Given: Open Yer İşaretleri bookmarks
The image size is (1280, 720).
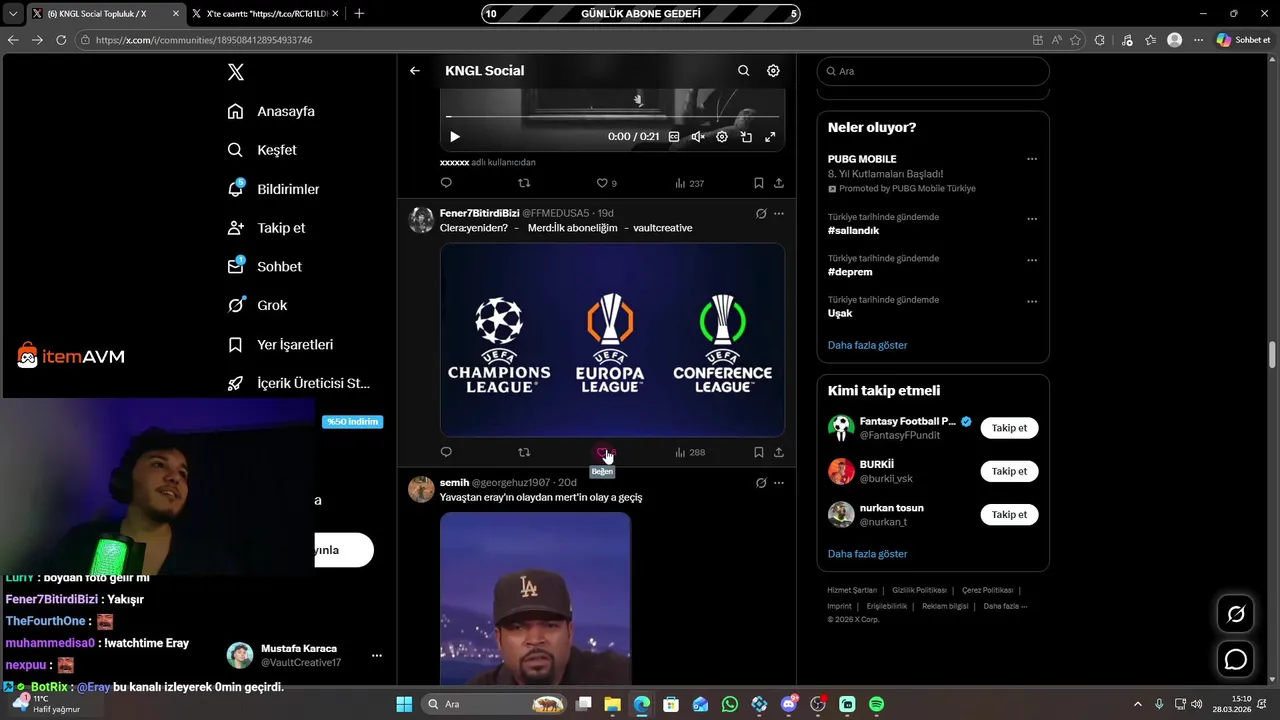Looking at the screenshot, I should click(x=280, y=344).
